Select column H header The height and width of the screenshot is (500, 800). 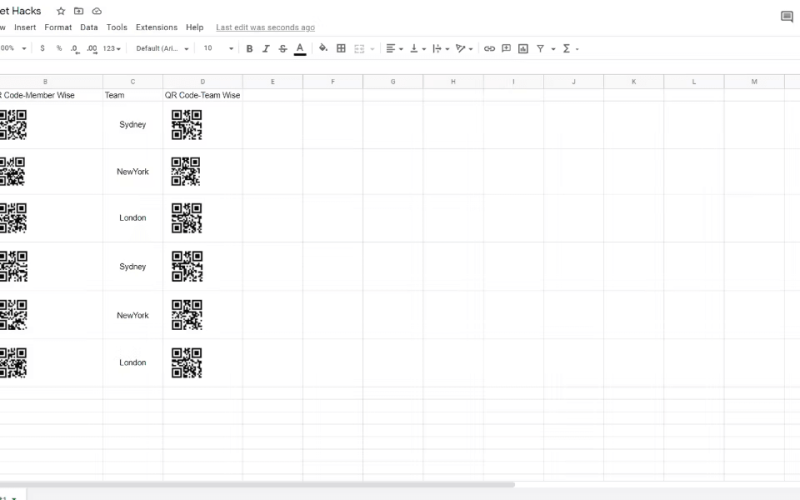[x=453, y=82]
